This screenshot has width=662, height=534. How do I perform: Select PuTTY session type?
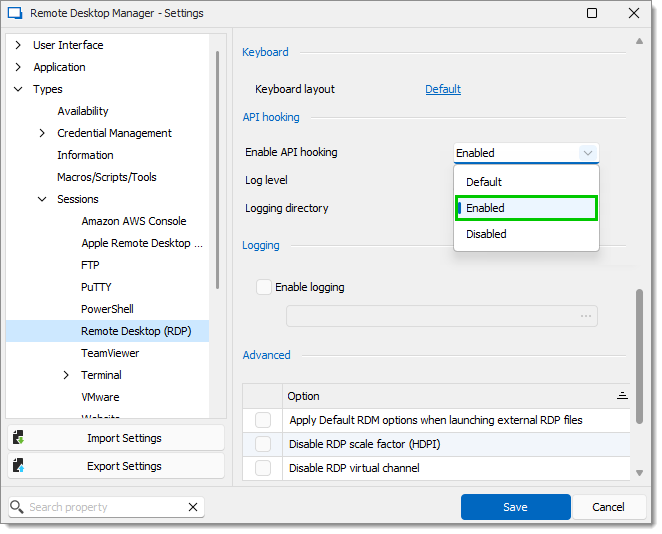pyautogui.click(x=96, y=287)
